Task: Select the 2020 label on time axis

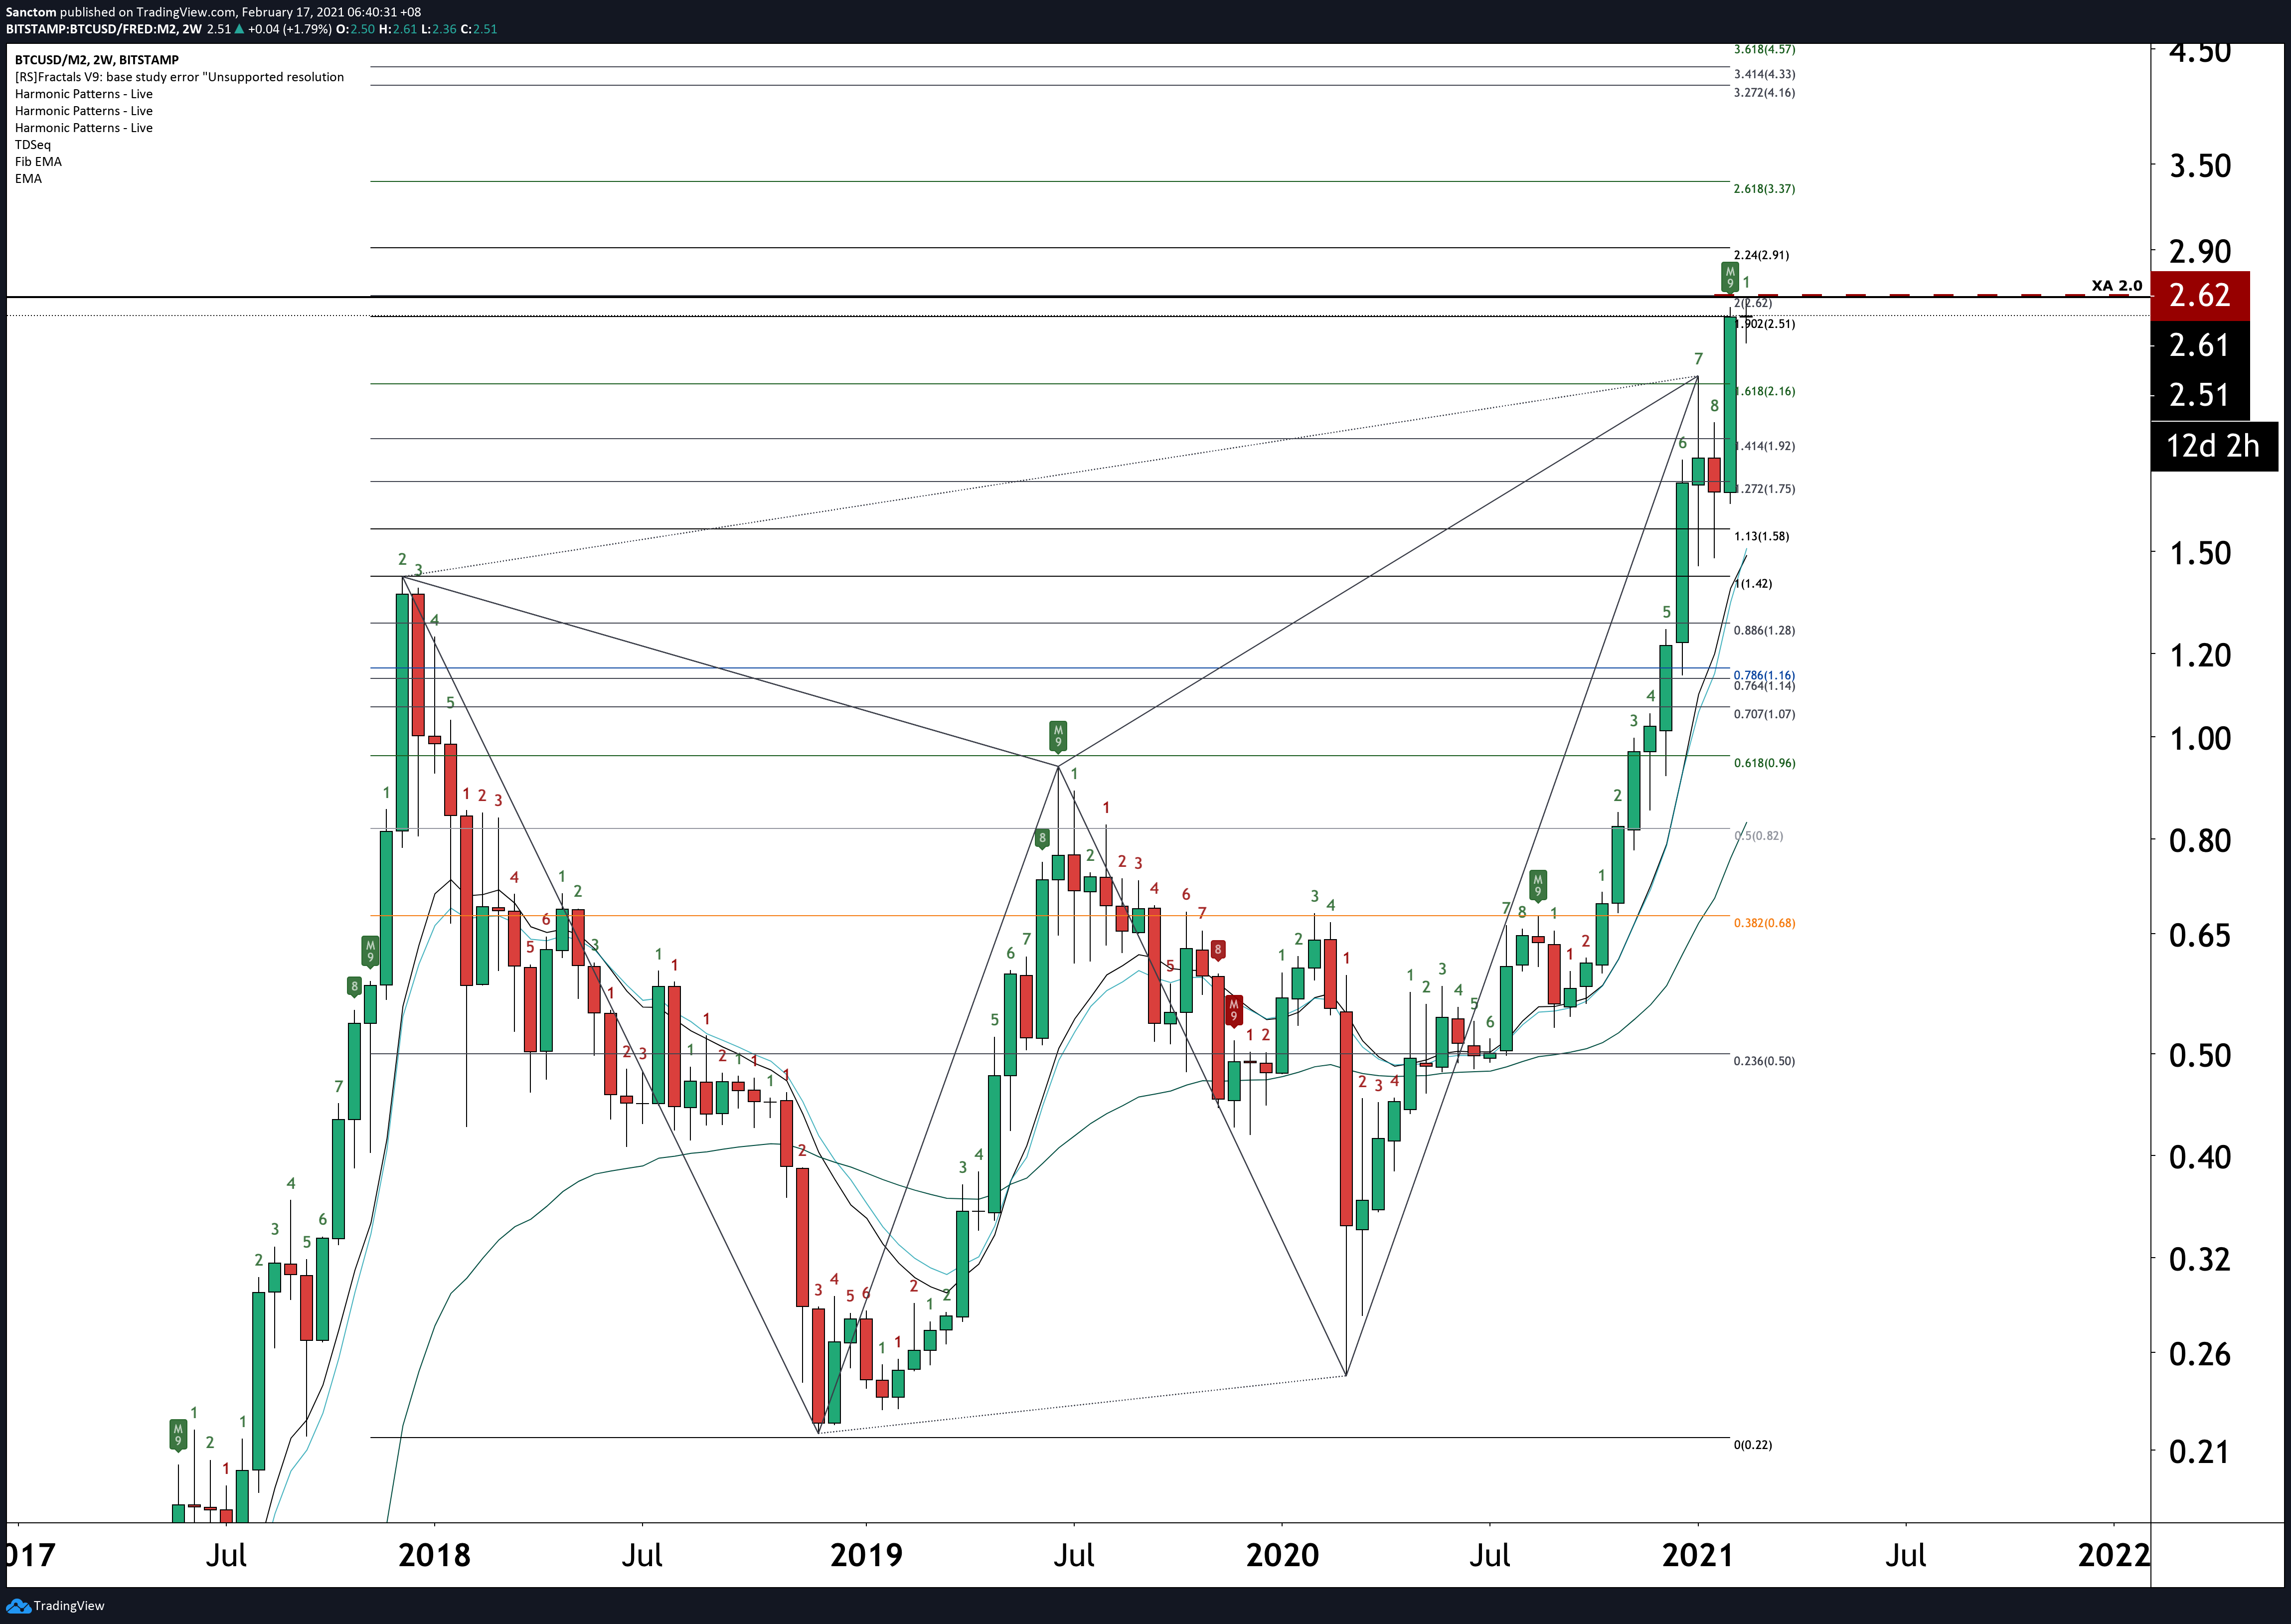Action: (1282, 1555)
